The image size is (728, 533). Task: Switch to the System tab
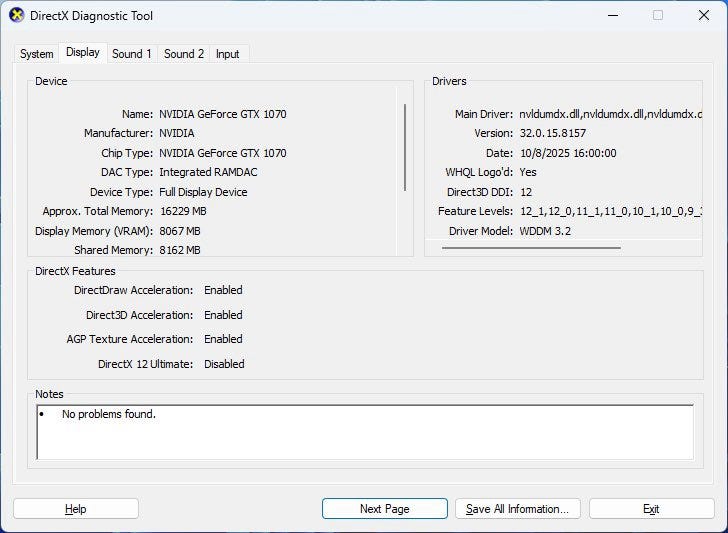click(x=37, y=54)
